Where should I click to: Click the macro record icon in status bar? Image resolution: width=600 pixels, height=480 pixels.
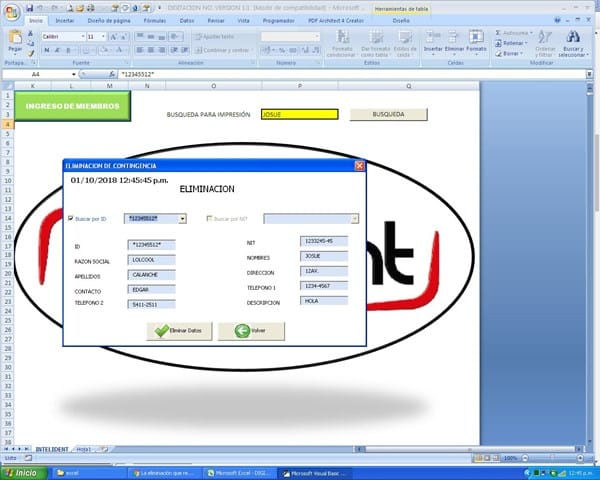click(28, 457)
